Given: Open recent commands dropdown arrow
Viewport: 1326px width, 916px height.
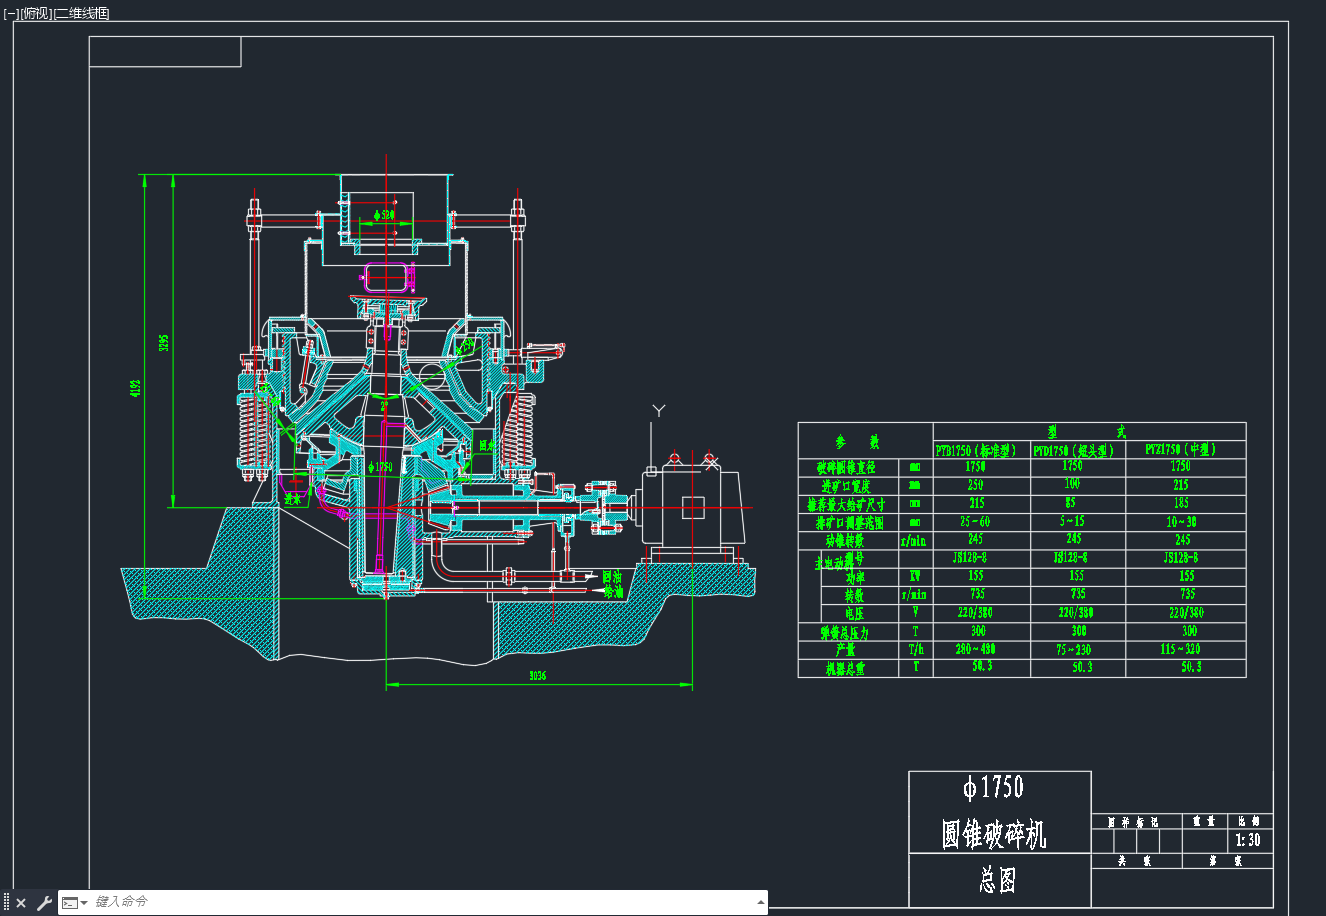Looking at the screenshot, I should (x=85, y=903).
